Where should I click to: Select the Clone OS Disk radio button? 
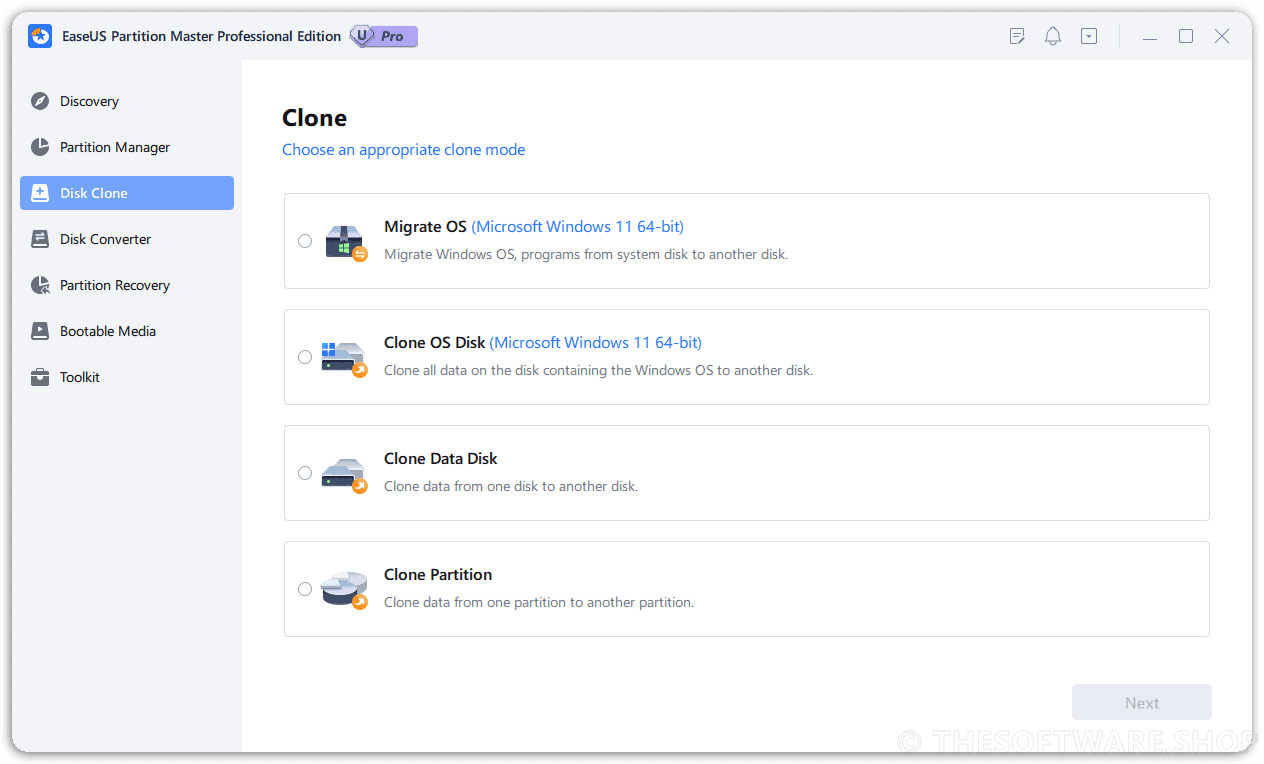tap(305, 357)
